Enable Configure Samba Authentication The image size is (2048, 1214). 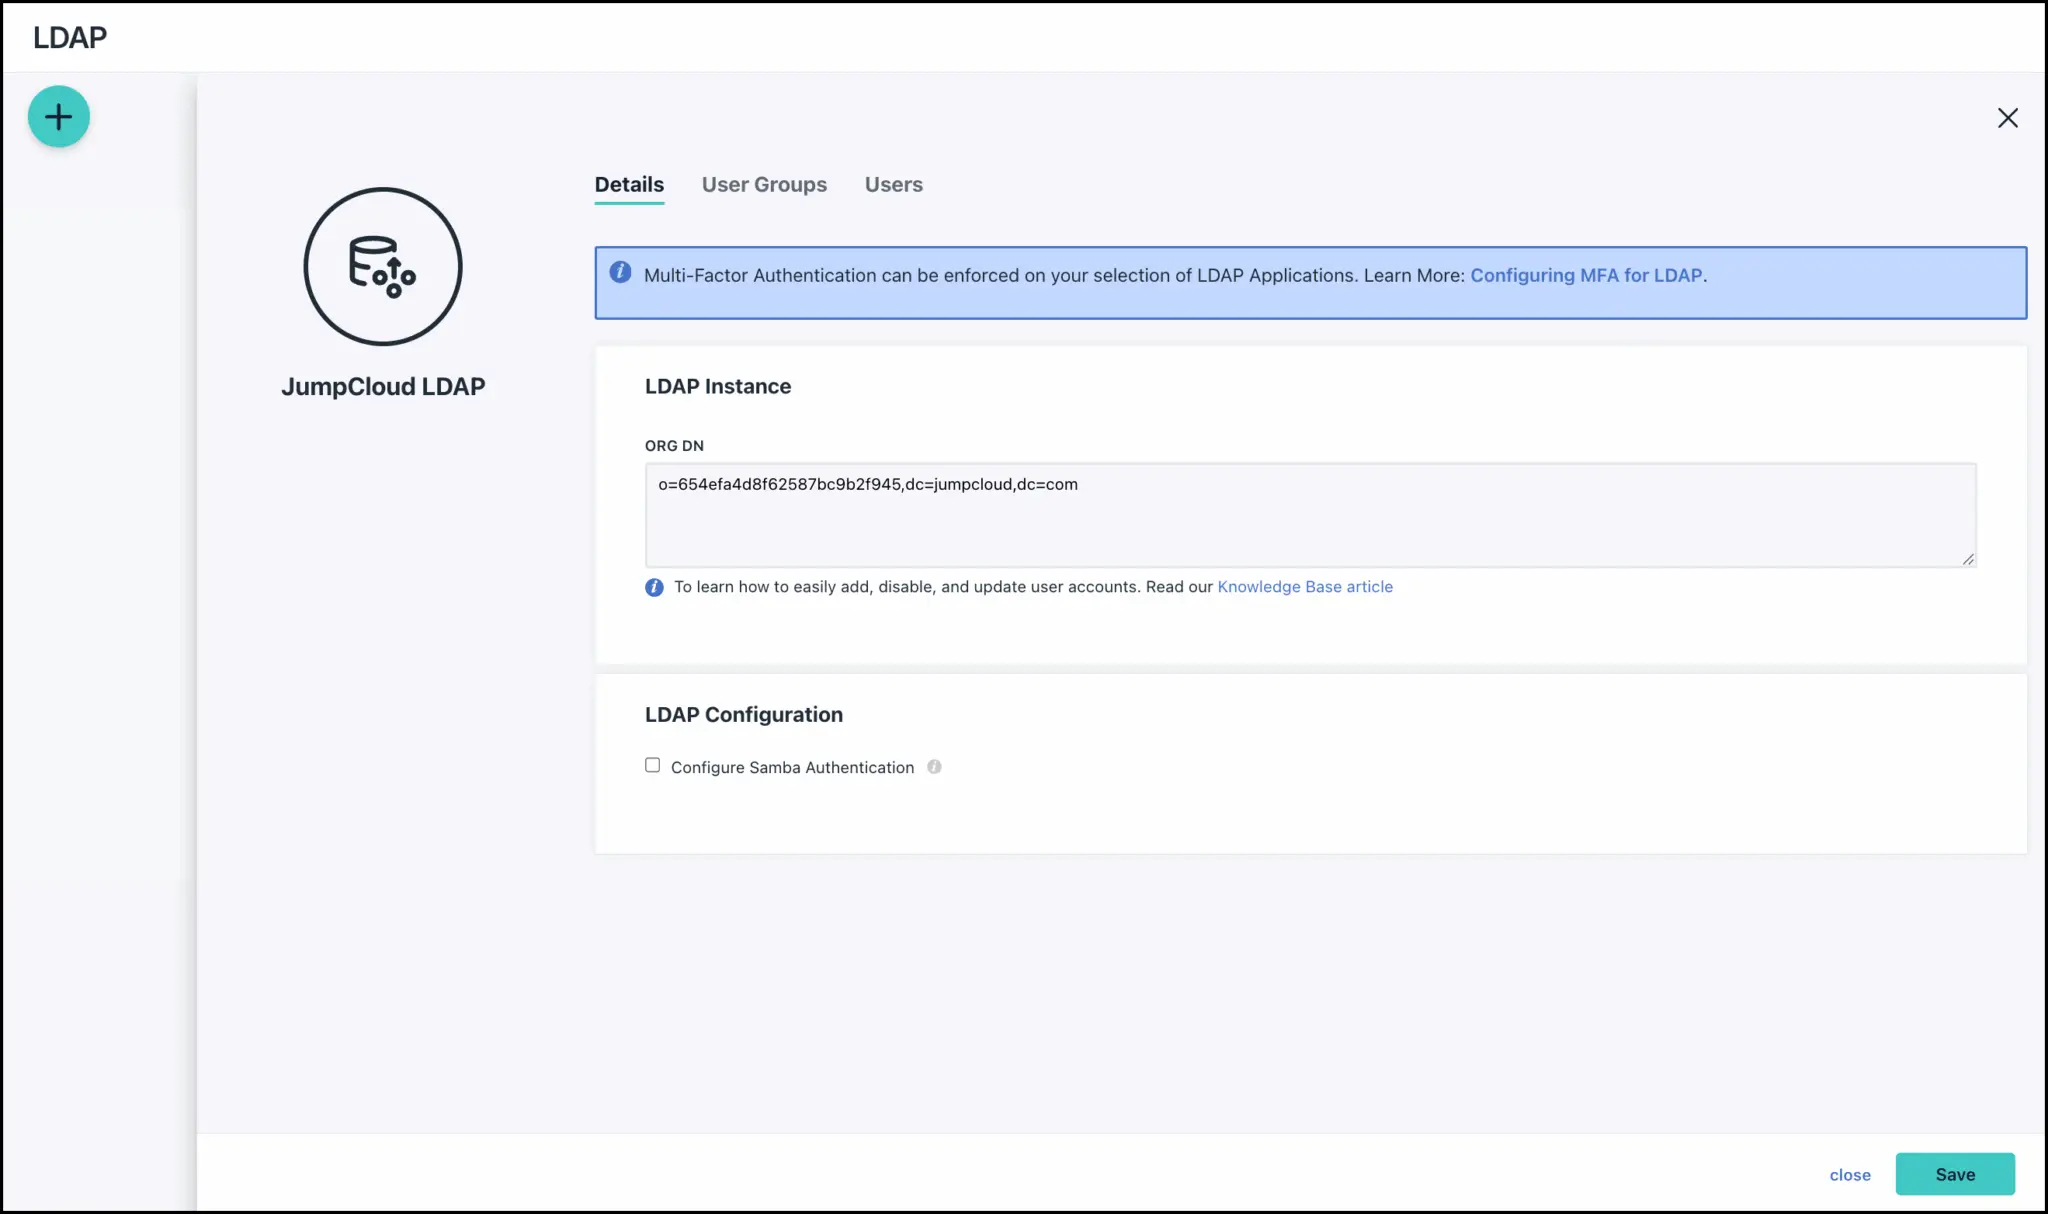652,764
